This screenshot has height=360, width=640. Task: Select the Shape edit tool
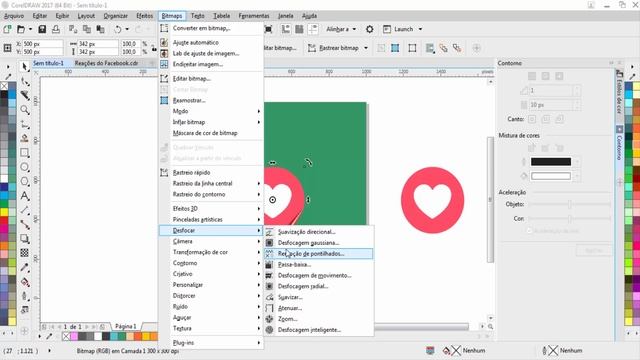point(24,81)
